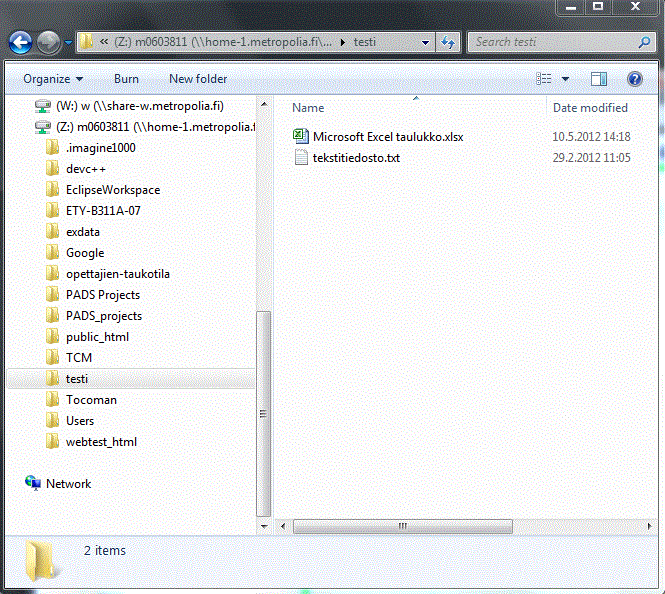Open the .imagine1000 folder
This screenshot has width=665, height=594.
101,148
